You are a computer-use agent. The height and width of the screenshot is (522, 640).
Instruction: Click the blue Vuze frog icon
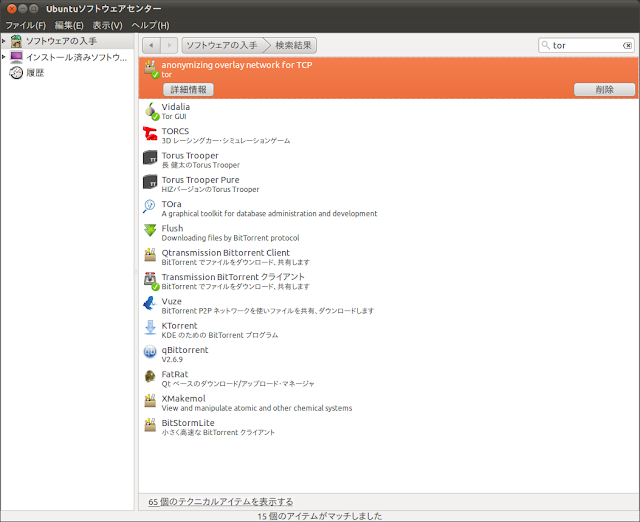(150, 304)
